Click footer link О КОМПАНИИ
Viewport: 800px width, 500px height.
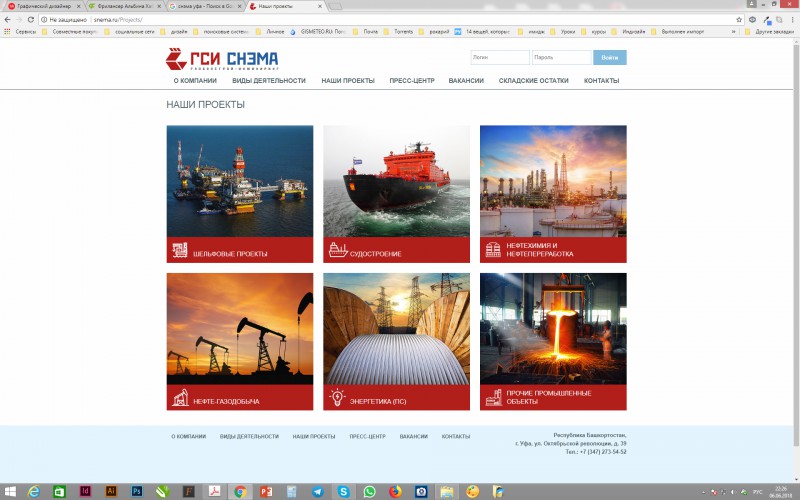[x=188, y=436]
